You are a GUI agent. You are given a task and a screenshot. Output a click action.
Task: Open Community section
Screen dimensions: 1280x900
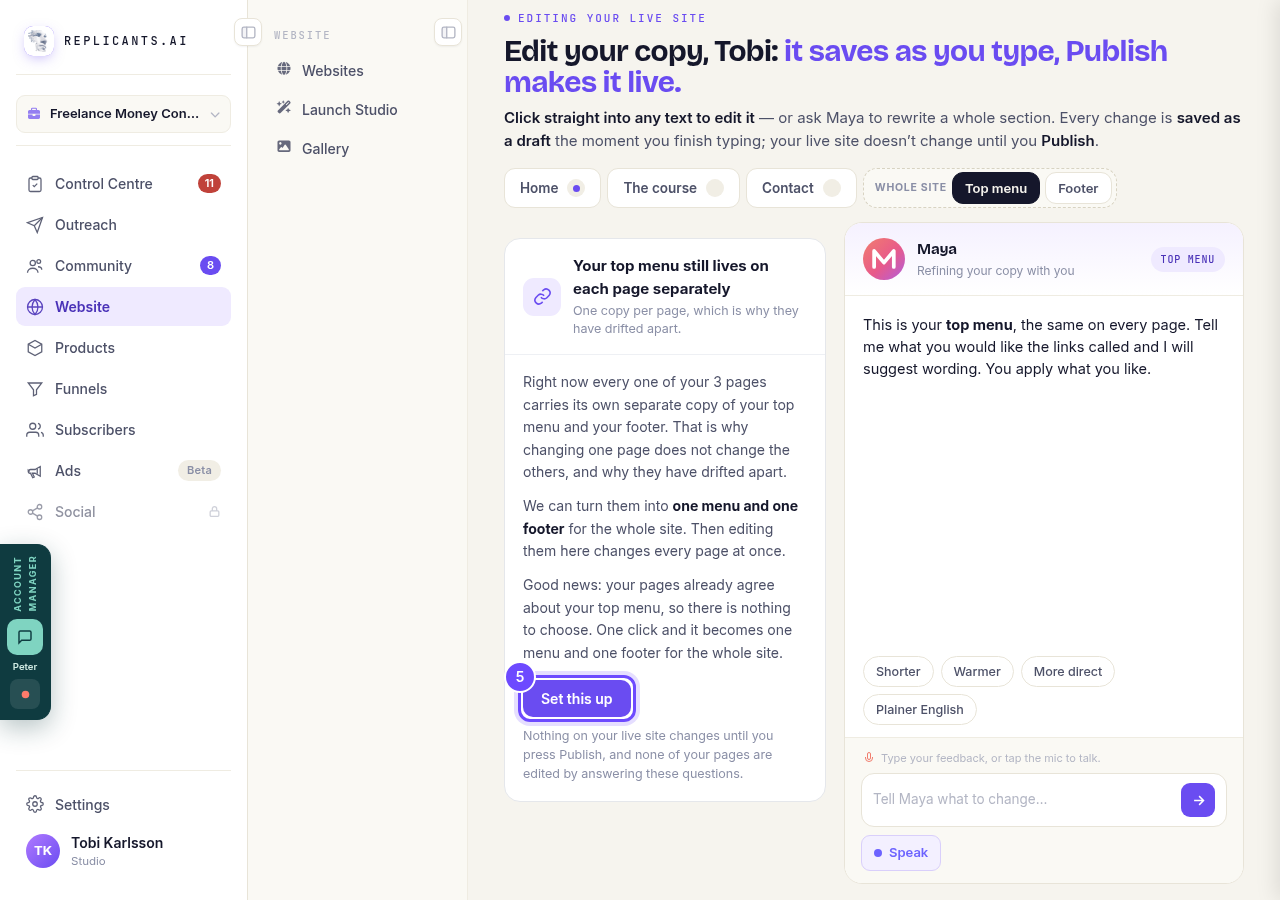pyautogui.click(x=123, y=265)
